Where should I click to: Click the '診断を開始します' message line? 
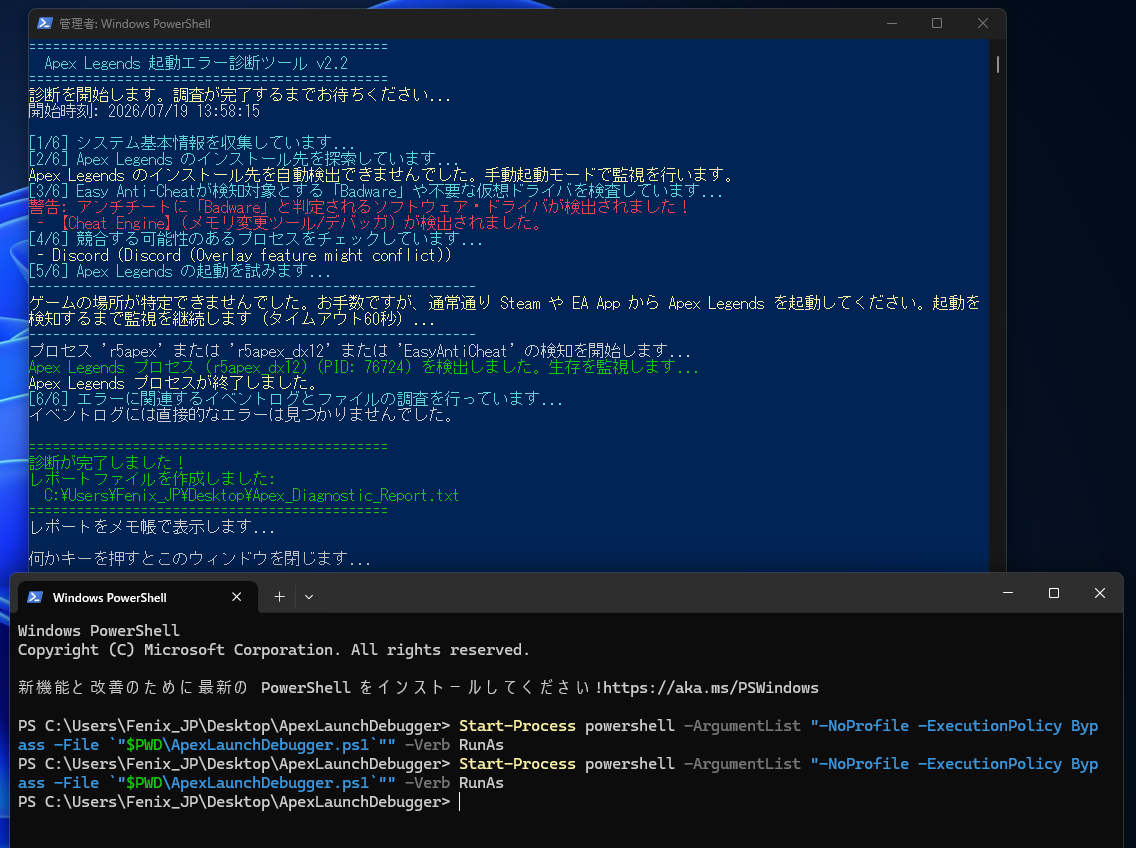tap(240, 95)
